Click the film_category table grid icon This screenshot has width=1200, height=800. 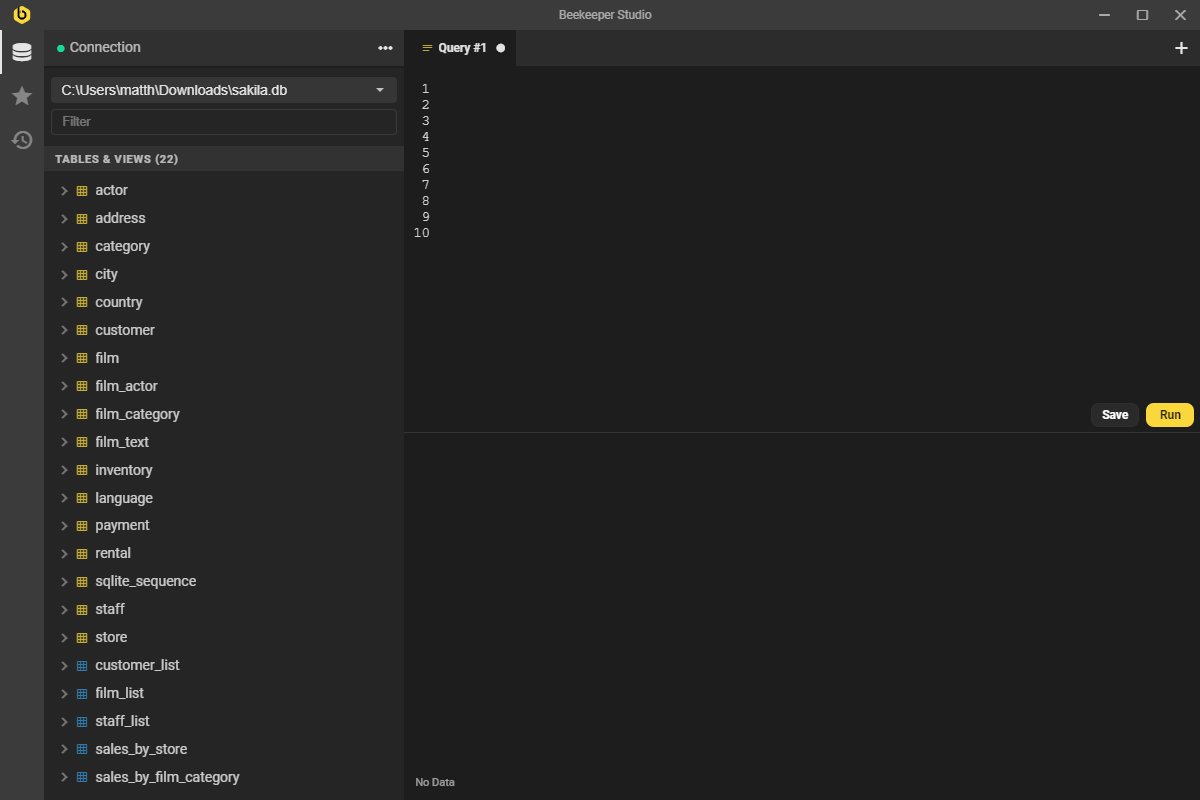coord(82,415)
